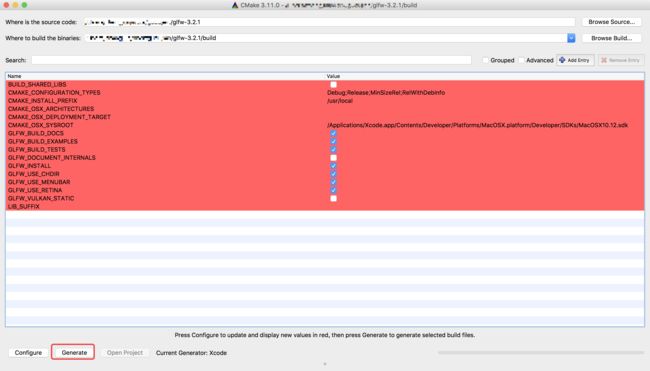Viewport: 650px width, 371px height.
Task: Click the CMake logo in title bar
Action: click(235, 5)
